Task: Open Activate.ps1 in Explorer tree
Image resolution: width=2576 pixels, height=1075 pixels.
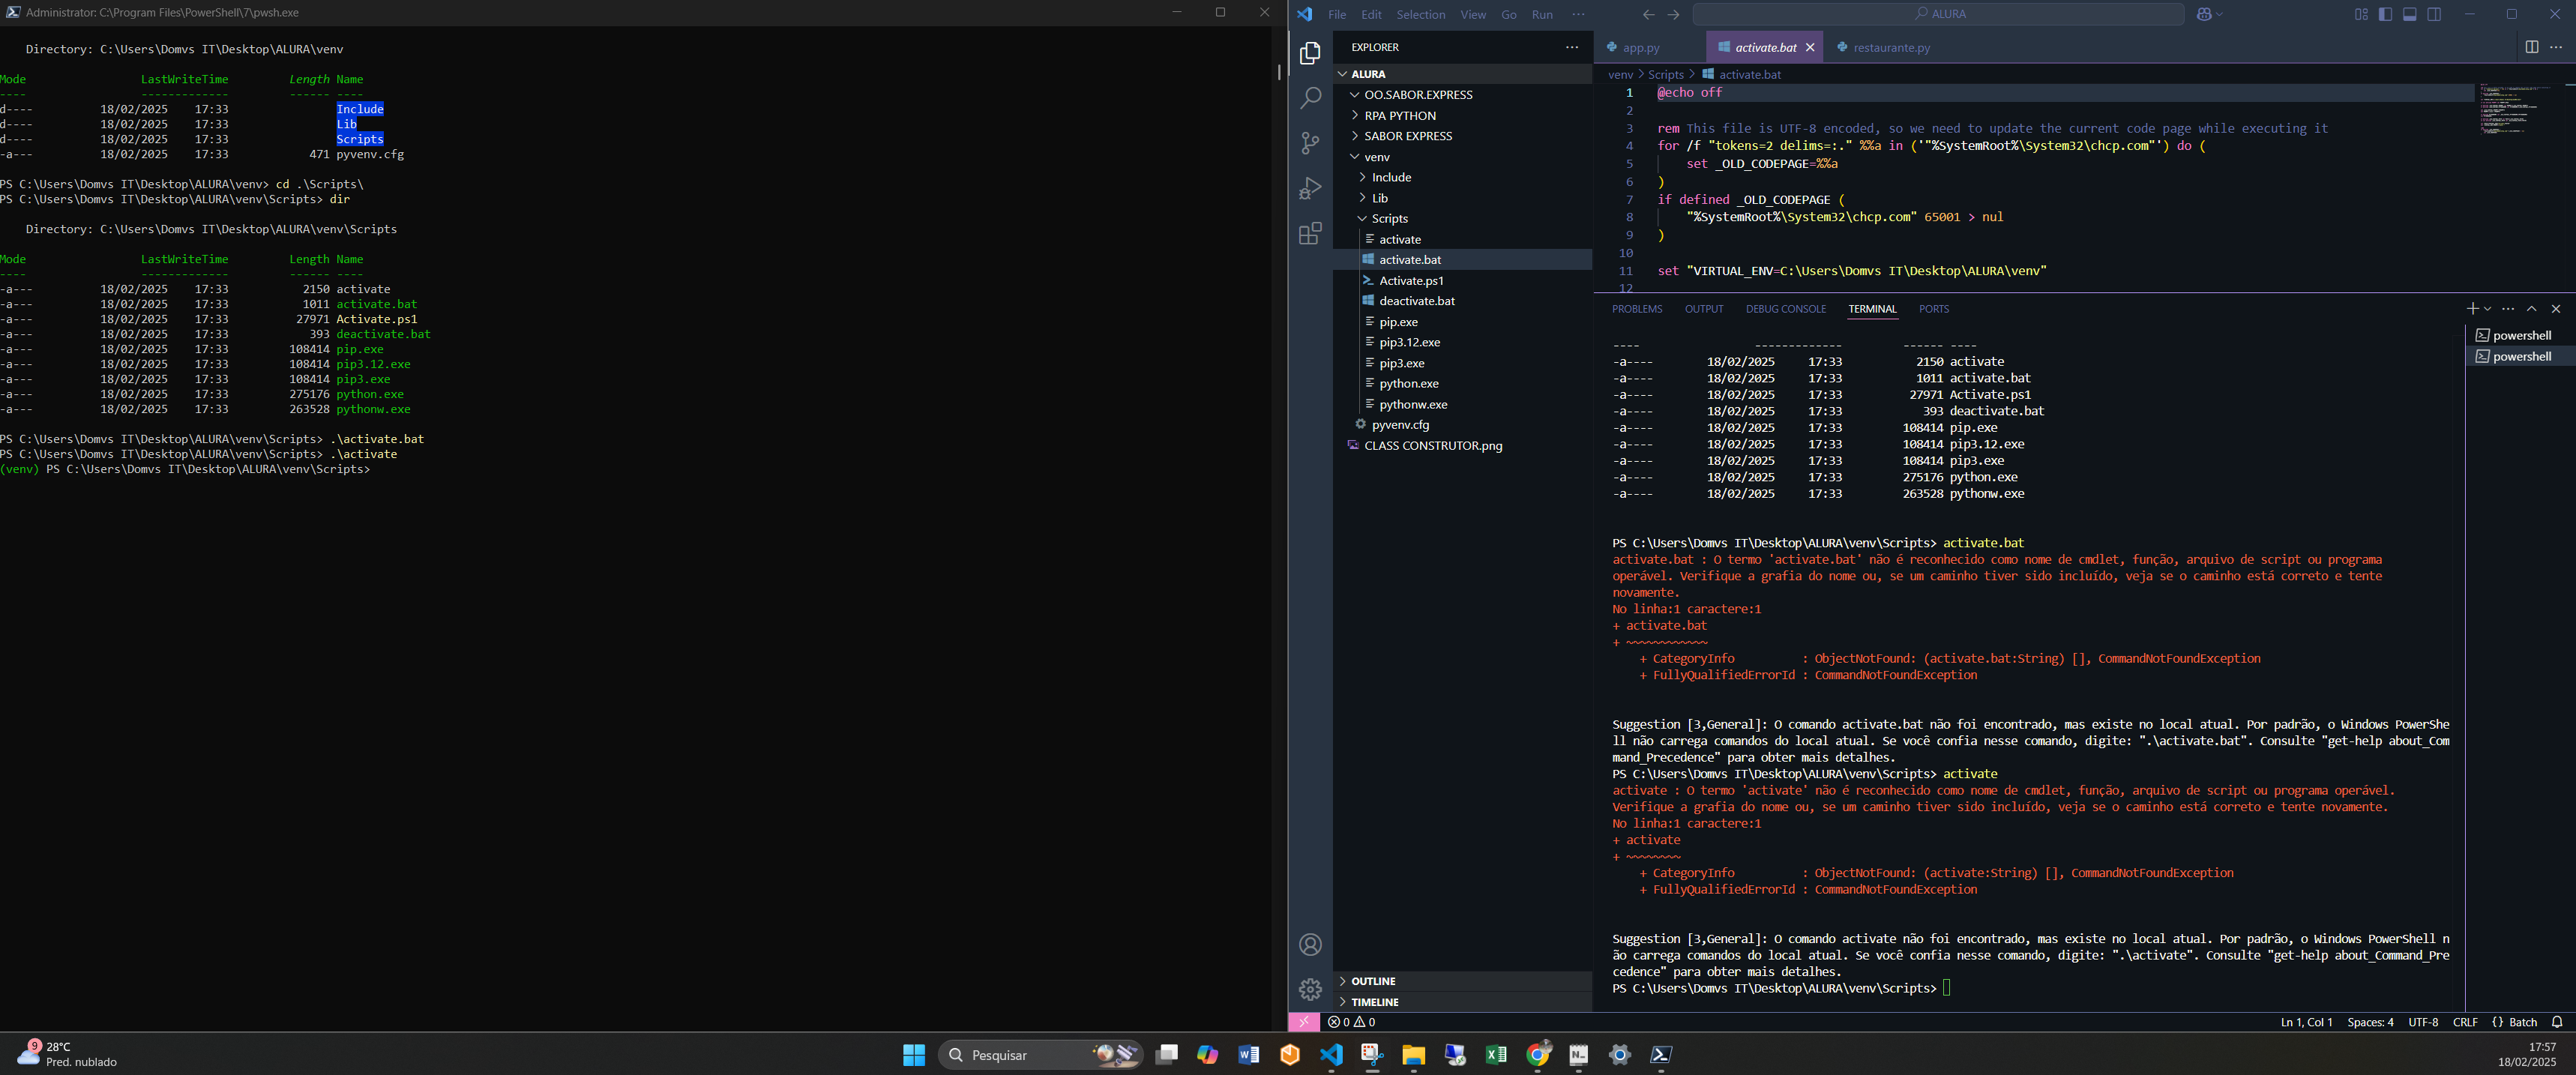Action: point(1463,280)
